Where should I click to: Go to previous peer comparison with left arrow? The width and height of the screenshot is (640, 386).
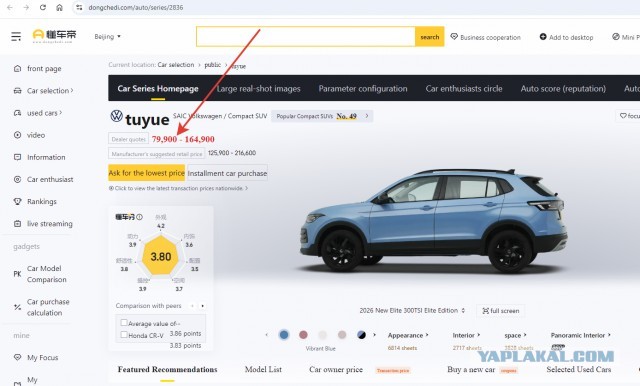(192, 306)
